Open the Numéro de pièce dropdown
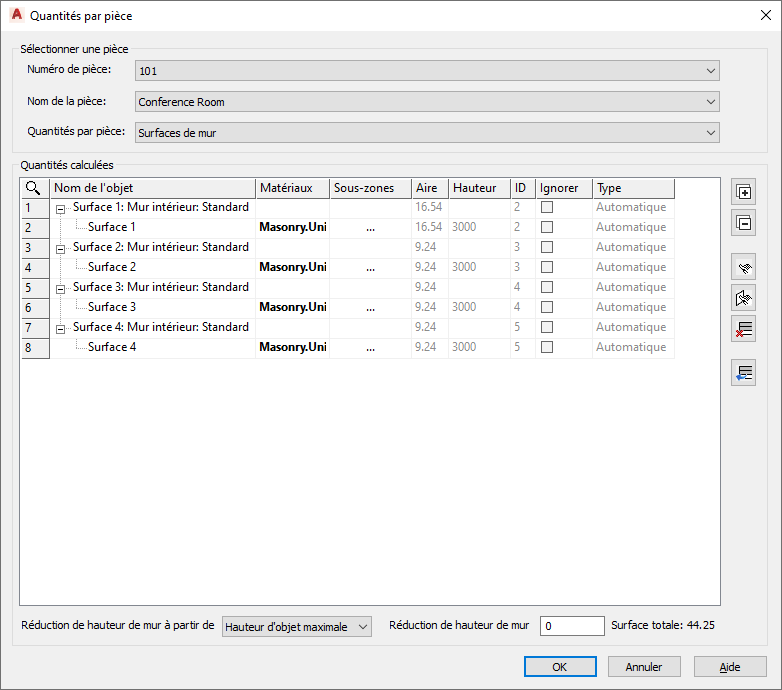This screenshot has width=782, height=690. tap(427, 71)
